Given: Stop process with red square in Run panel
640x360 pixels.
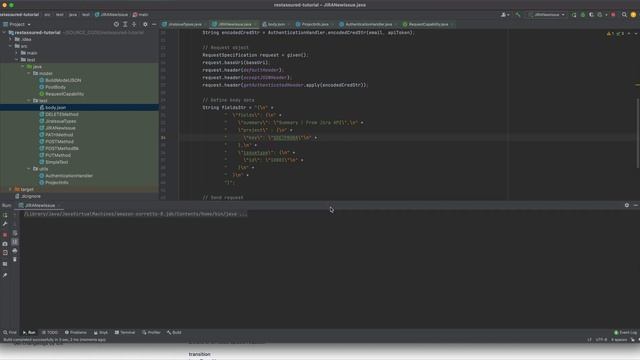Looking at the screenshot, I should pos(5,235).
